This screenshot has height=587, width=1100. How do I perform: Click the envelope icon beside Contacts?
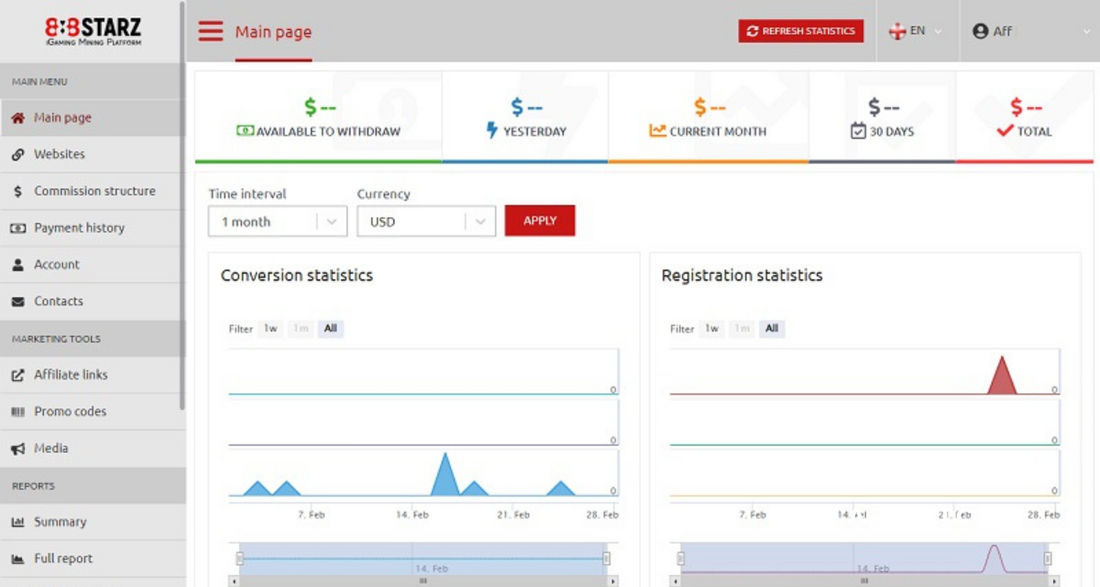click(18, 302)
